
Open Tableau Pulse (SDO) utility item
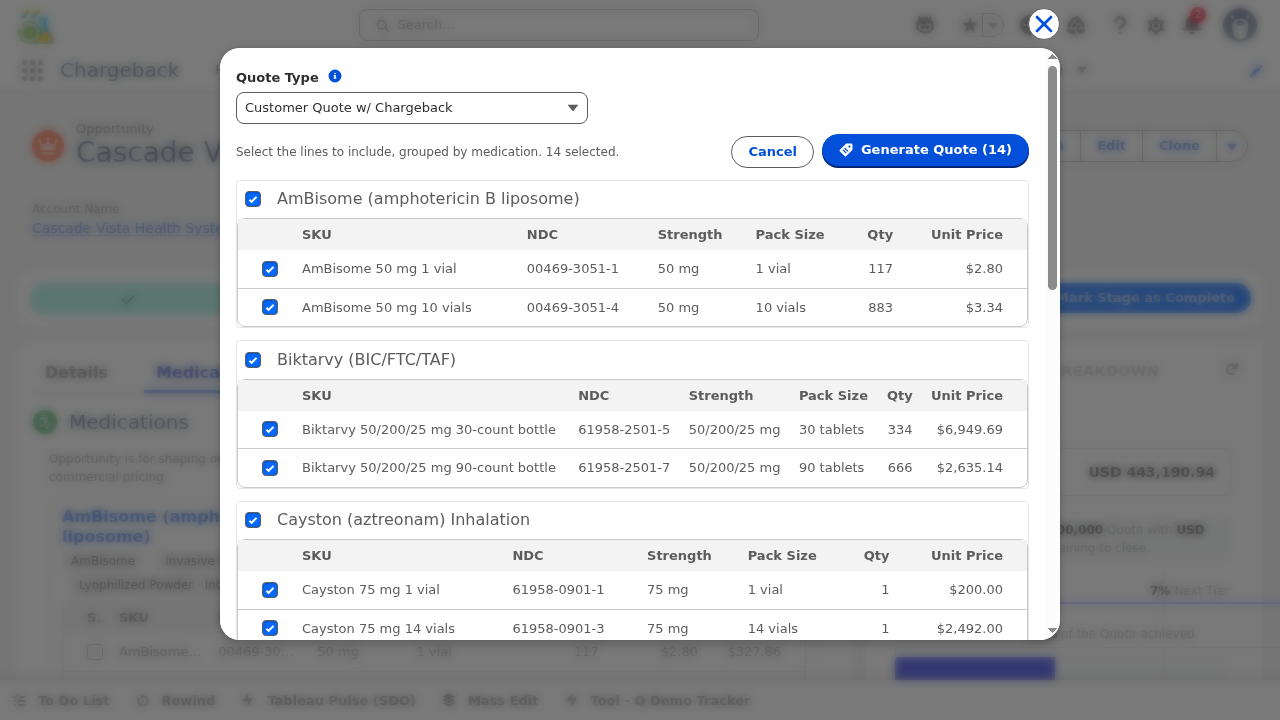[329, 700]
